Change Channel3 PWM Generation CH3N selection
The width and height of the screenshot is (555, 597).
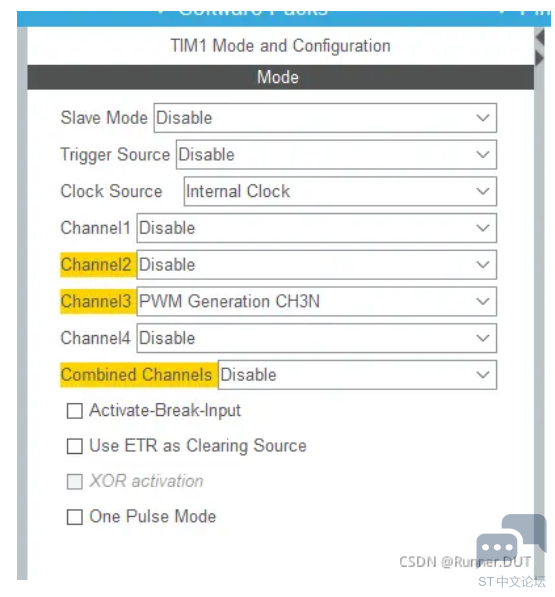coord(317,301)
